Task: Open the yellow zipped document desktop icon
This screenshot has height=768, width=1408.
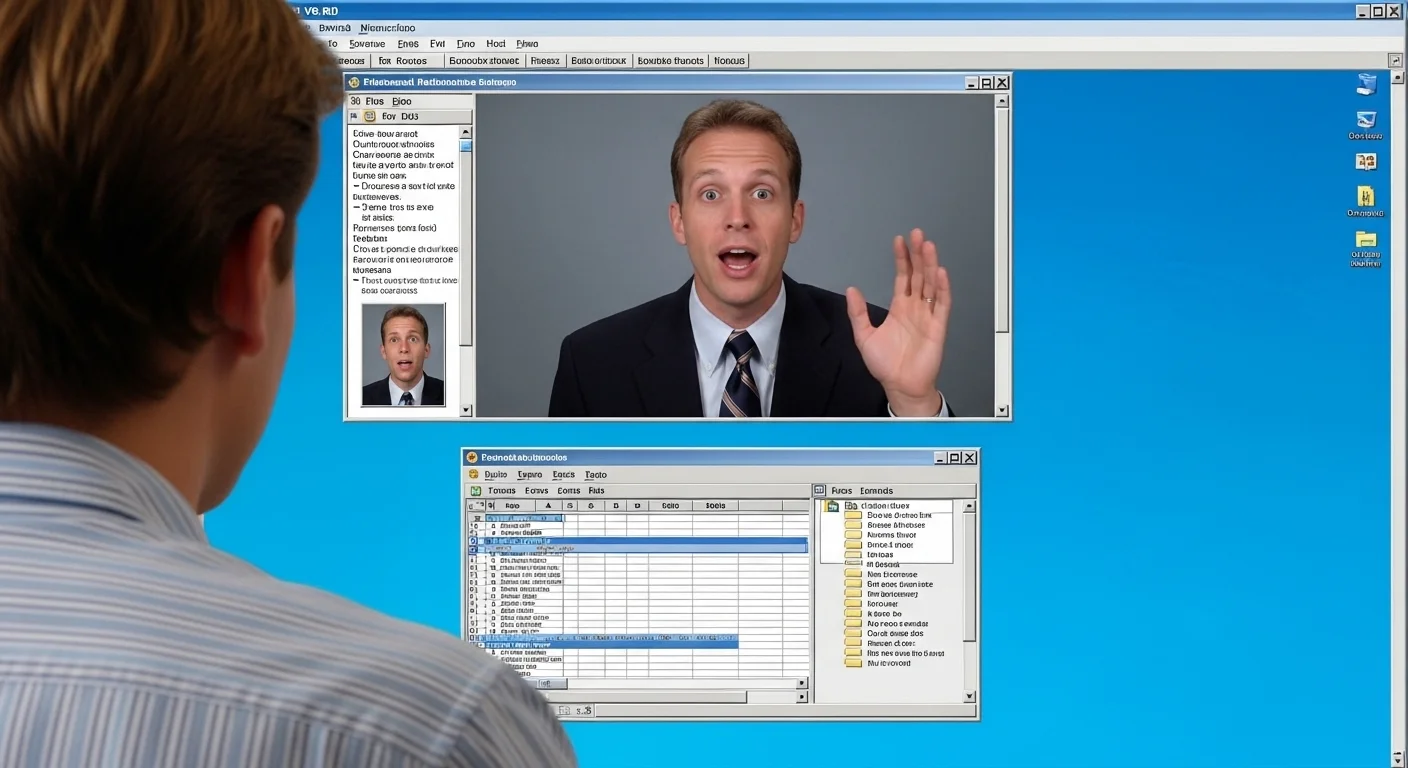Action: click(1365, 196)
